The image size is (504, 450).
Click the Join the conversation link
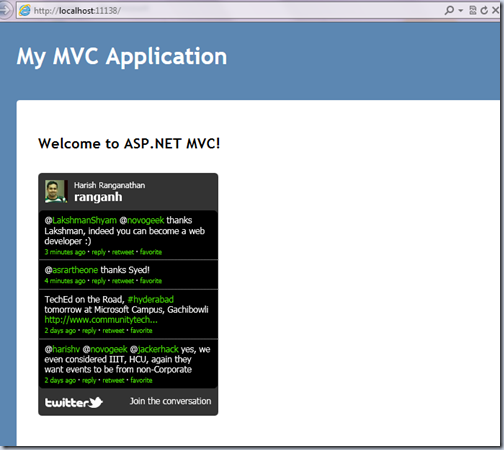170,401
